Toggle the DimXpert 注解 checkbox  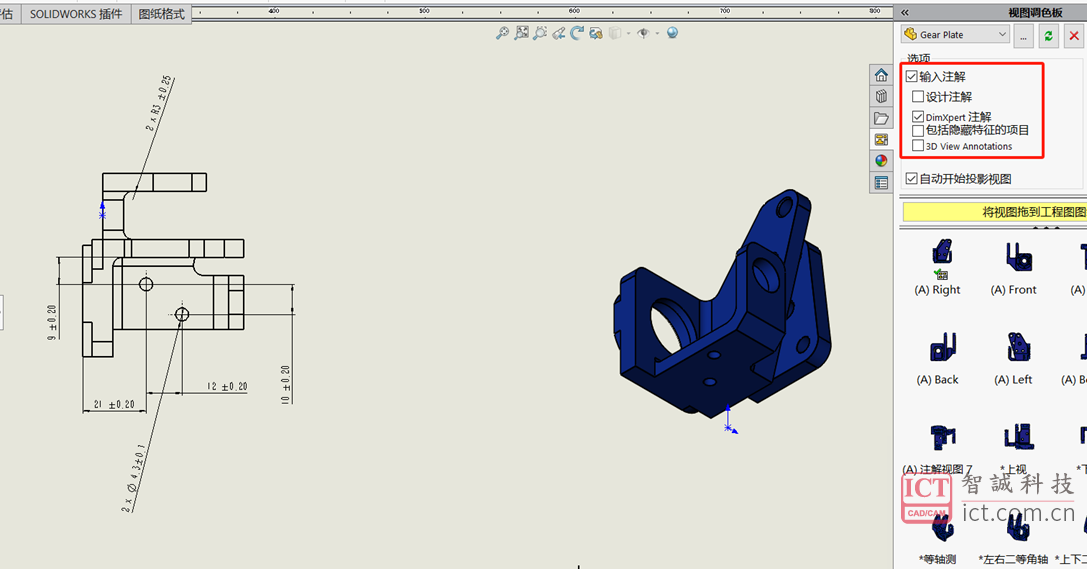point(918,116)
